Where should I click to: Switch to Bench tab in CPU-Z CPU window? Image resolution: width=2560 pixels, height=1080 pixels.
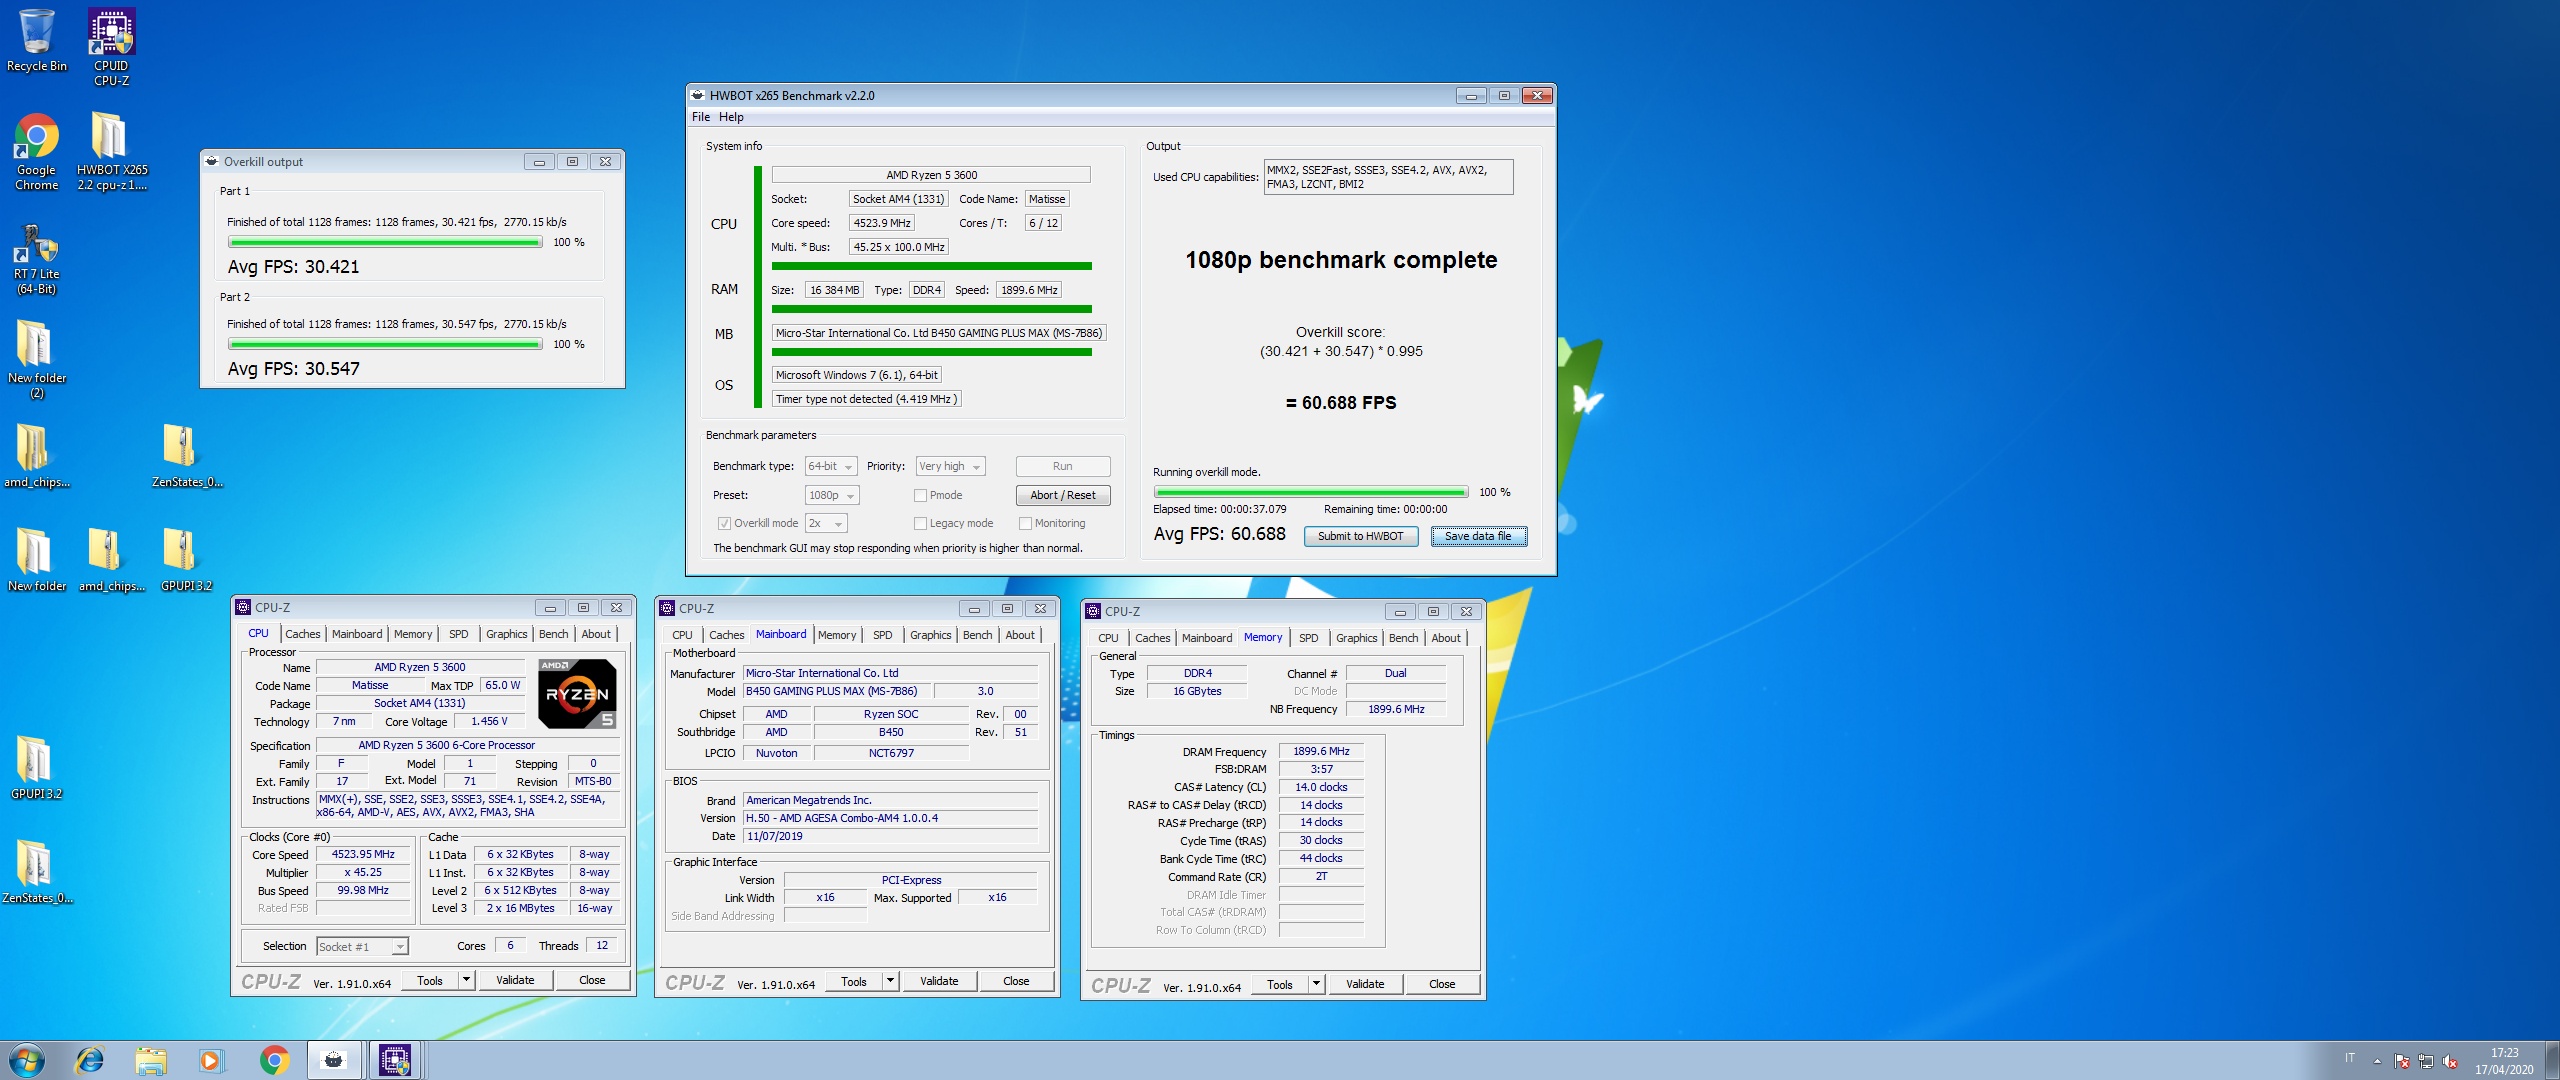click(x=553, y=634)
